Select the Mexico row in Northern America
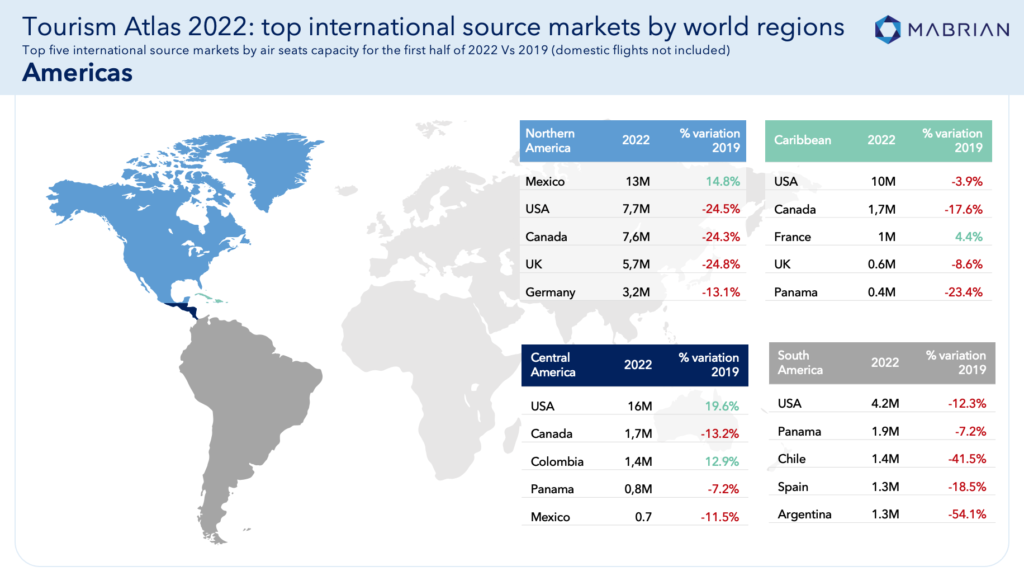Screen dimensions: 1024x576 pos(633,182)
